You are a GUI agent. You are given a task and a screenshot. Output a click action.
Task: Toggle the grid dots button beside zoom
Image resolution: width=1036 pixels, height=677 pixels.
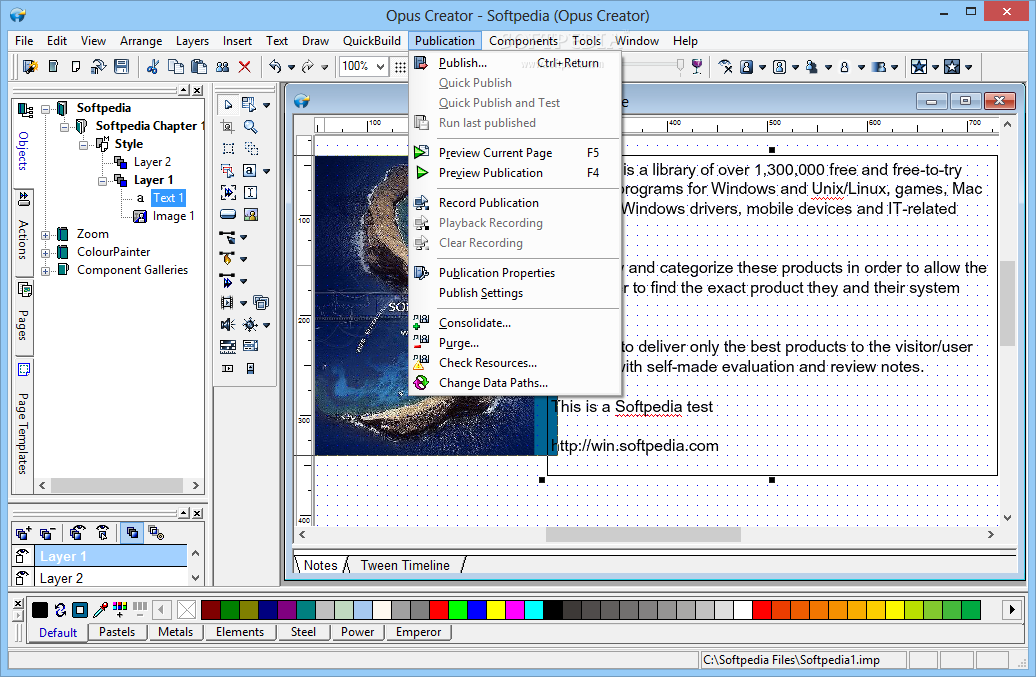pyautogui.click(x=401, y=67)
